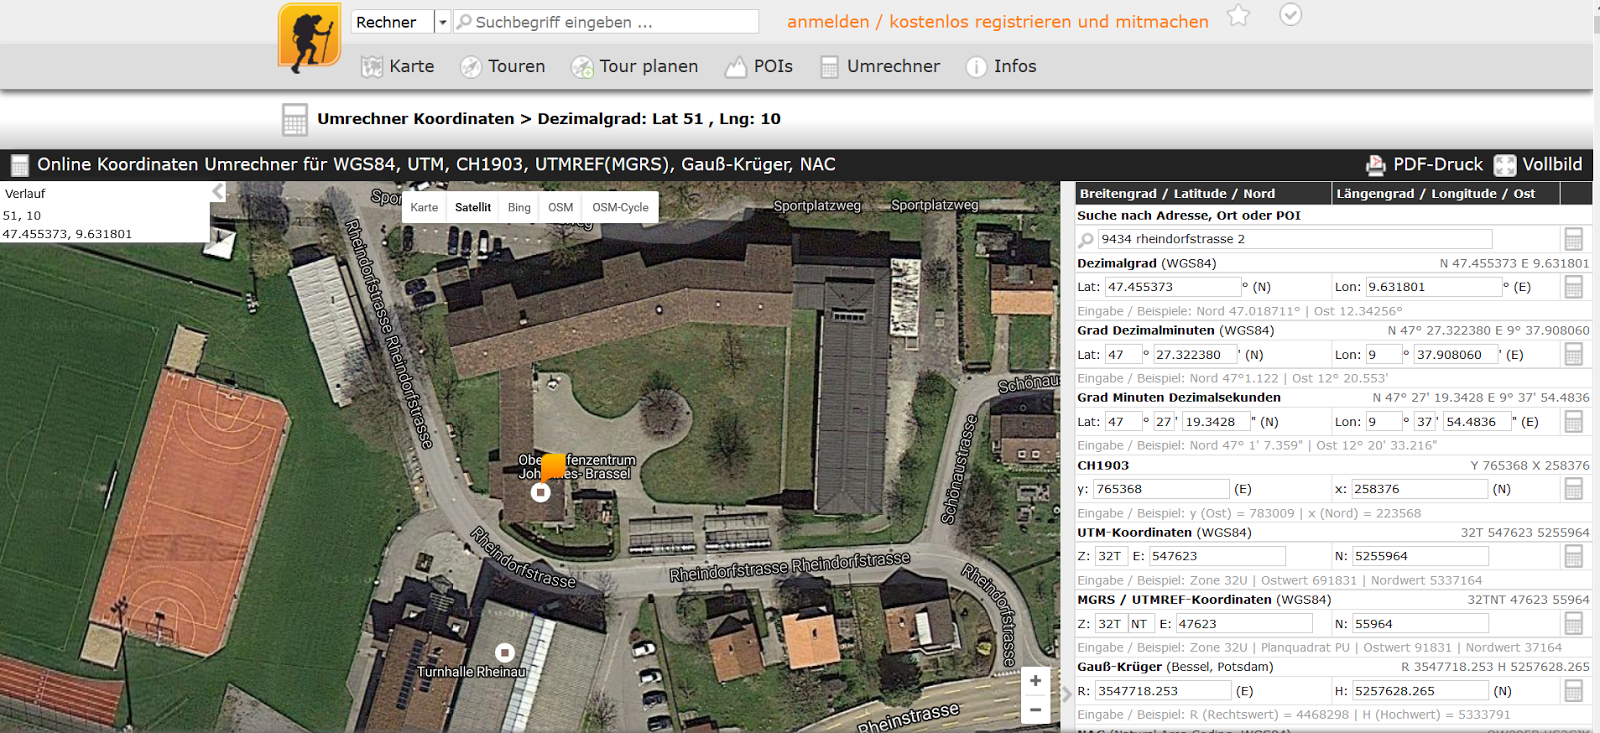Viewport: 1600px width, 733px height.
Task: Calculate from Grad Dezimalminuten calculator icon
Action: [x=1573, y=354]
